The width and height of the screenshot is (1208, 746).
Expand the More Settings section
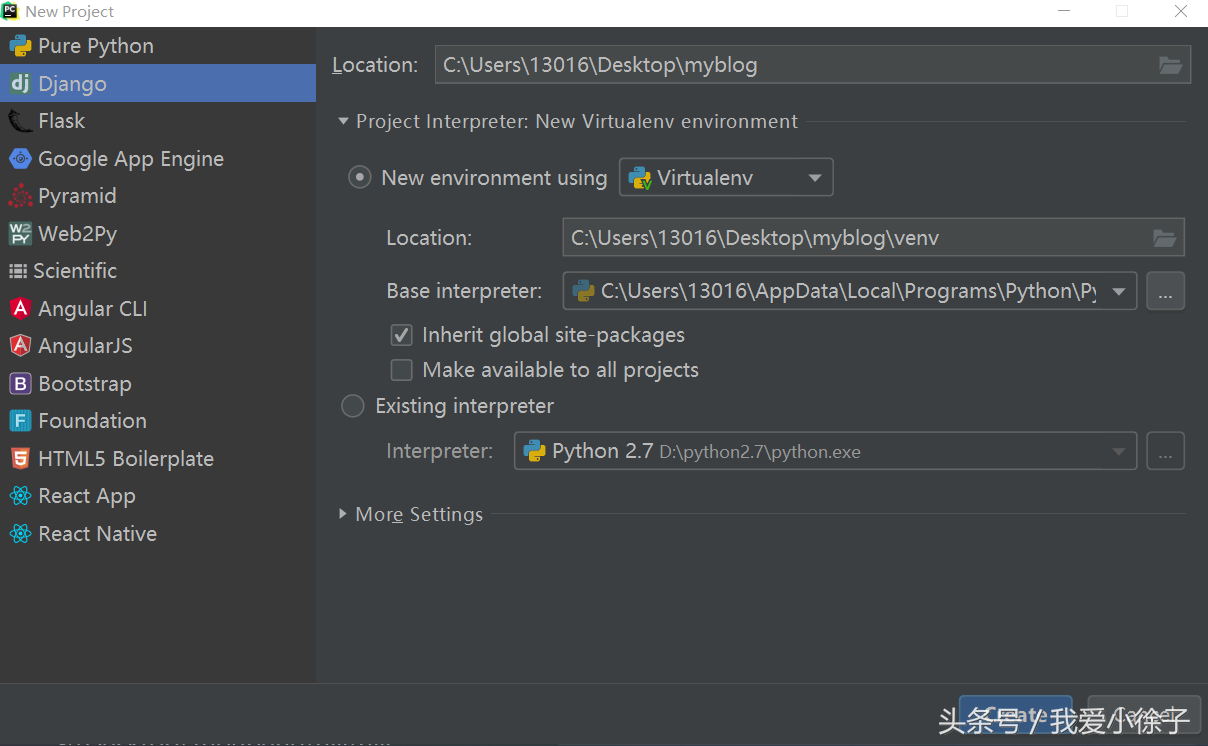point(344,514)
